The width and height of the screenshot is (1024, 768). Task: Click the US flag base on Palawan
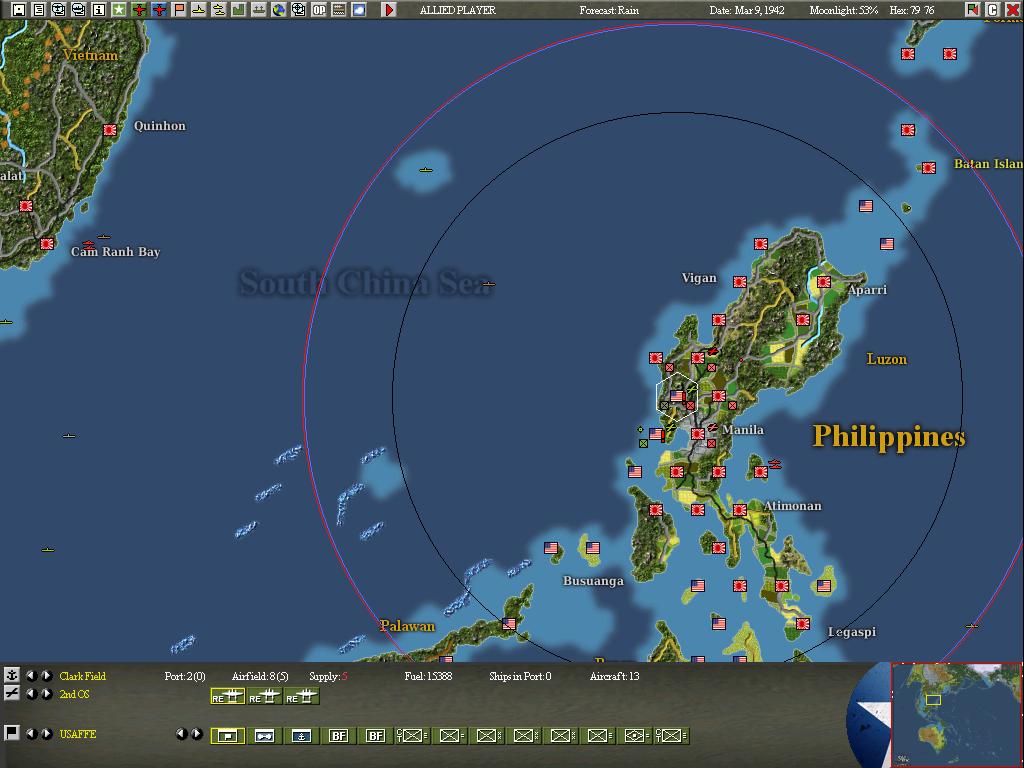coord(509,624)
